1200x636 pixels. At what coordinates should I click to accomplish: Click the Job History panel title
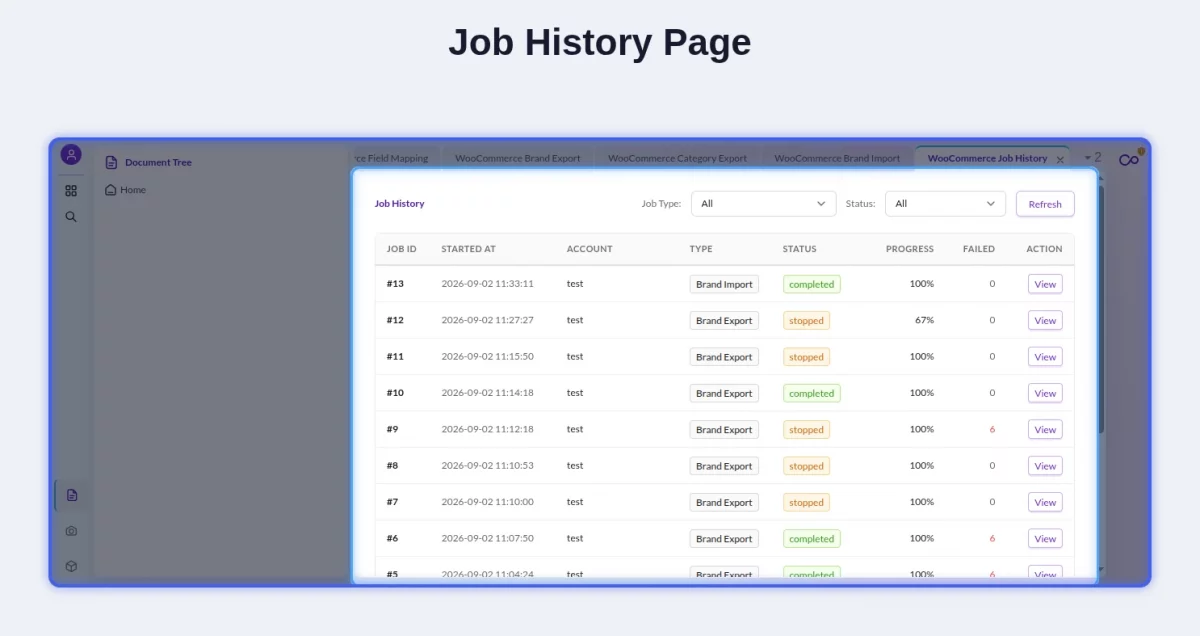point(399,204)
